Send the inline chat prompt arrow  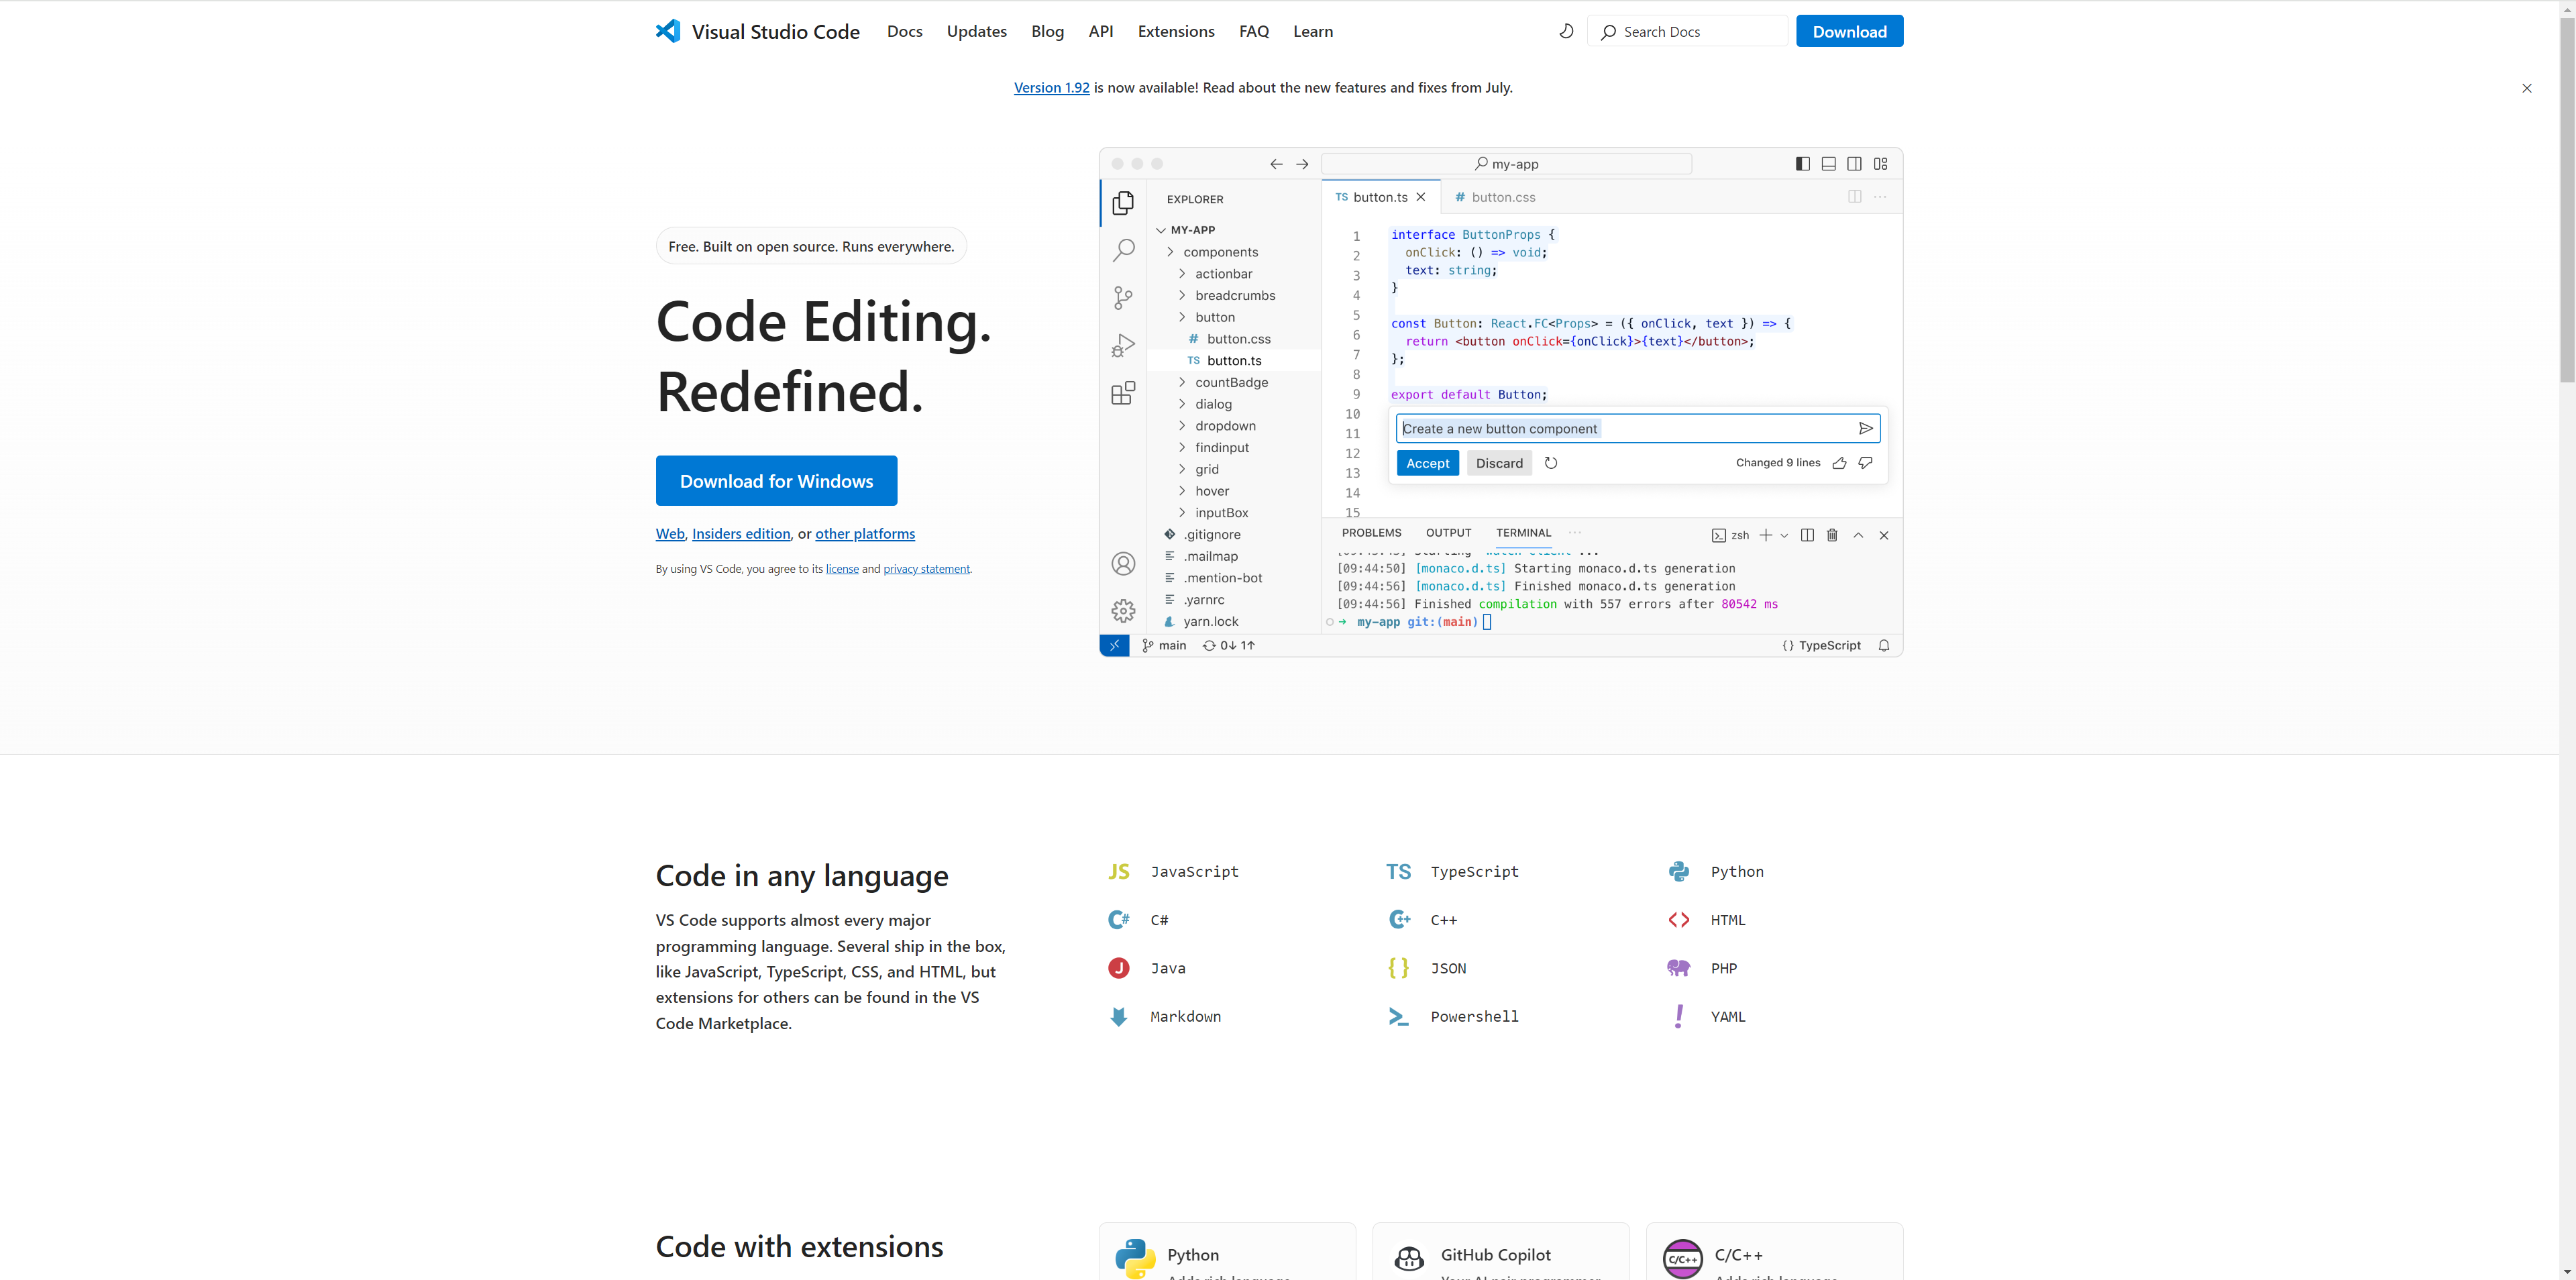pos(1865,429)
